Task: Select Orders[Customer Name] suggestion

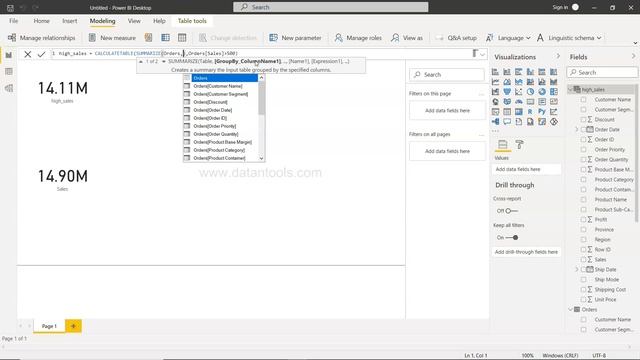Action: [220, 86]
